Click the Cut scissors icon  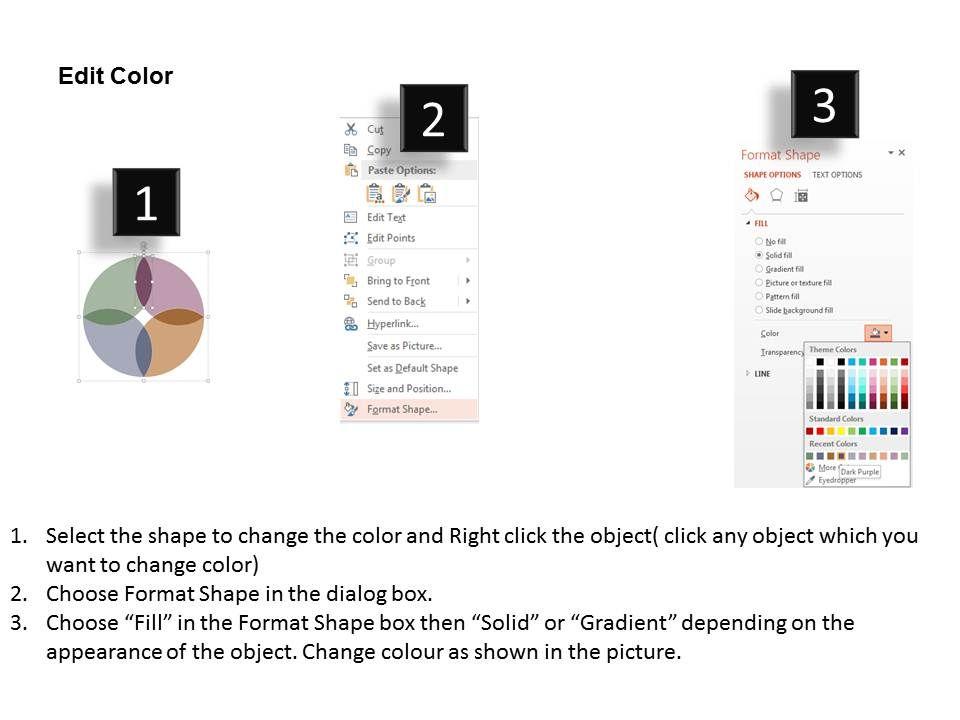[x=351, y=129]
